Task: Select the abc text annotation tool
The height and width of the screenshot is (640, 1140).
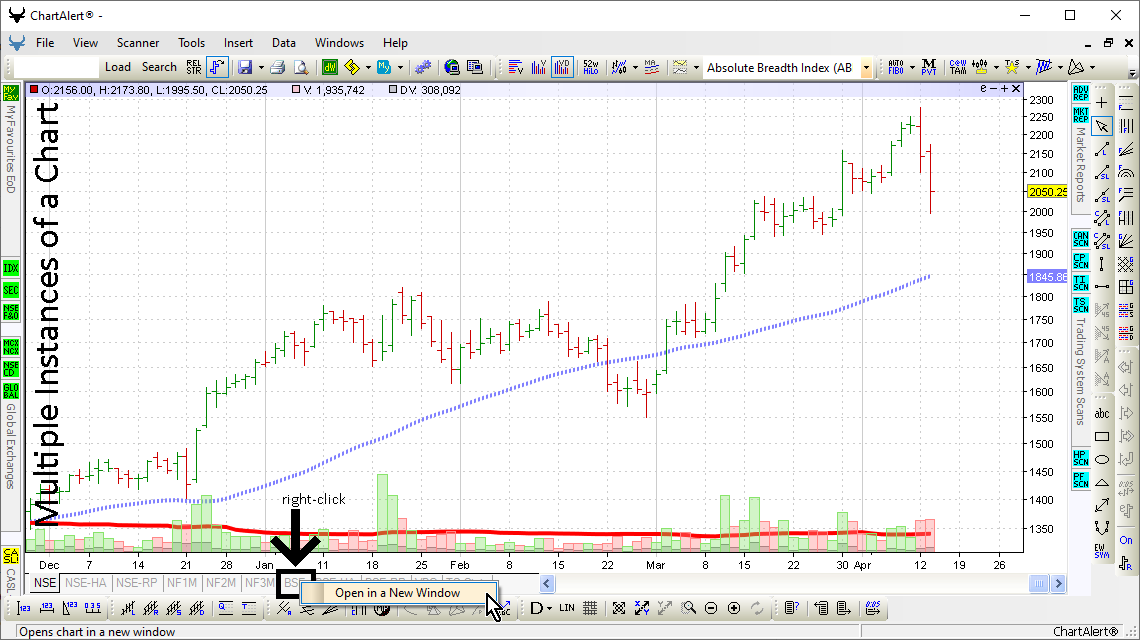Action: coord(1102,414)
